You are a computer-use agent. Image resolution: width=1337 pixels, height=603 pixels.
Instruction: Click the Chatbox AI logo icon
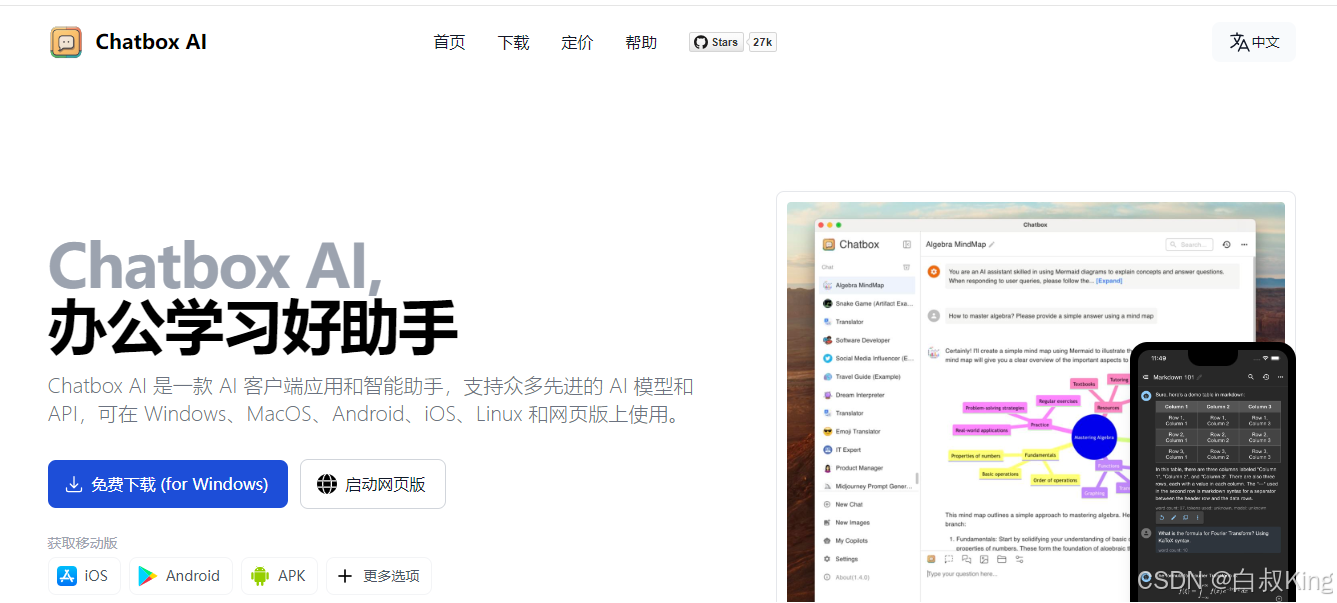[65, 41]
